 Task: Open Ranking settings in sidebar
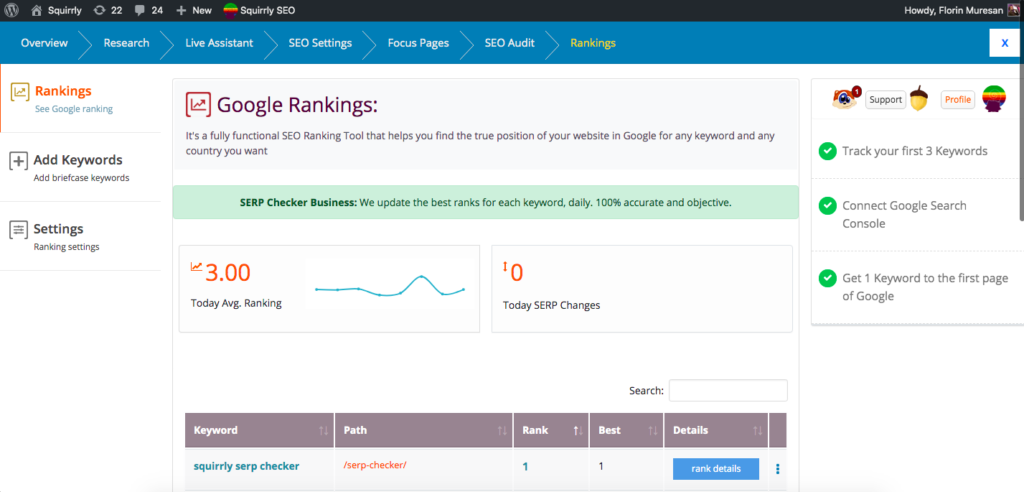pyautogui.click(x=66, y=247)
